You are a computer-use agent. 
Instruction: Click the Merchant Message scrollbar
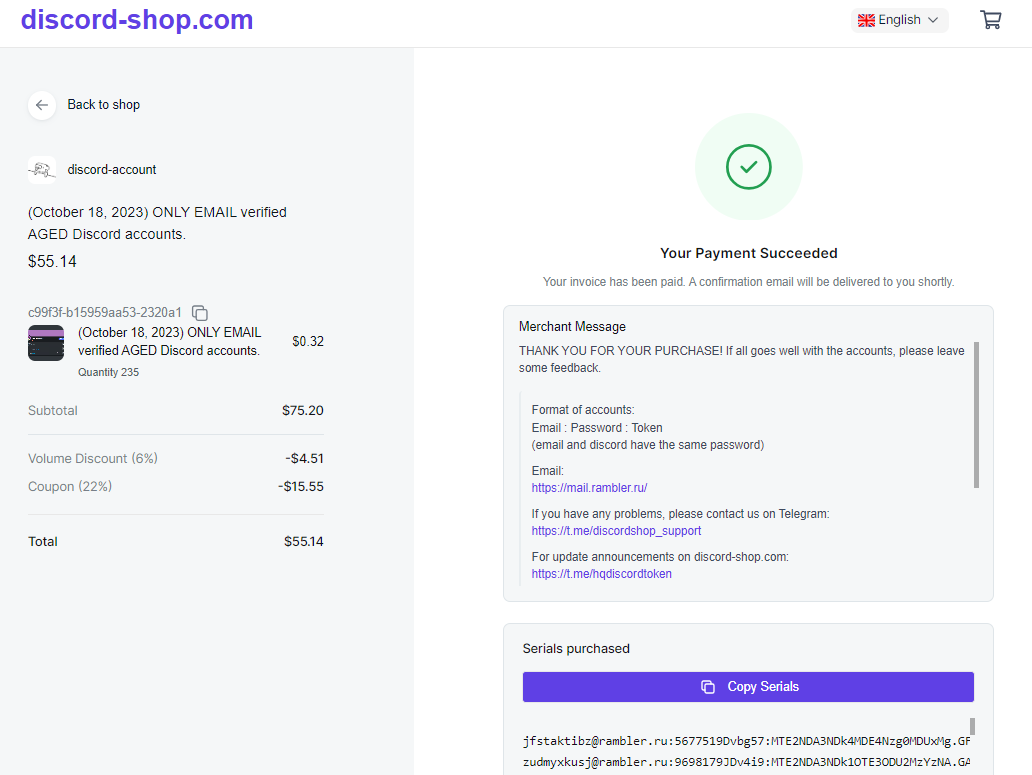coord(976,414)
